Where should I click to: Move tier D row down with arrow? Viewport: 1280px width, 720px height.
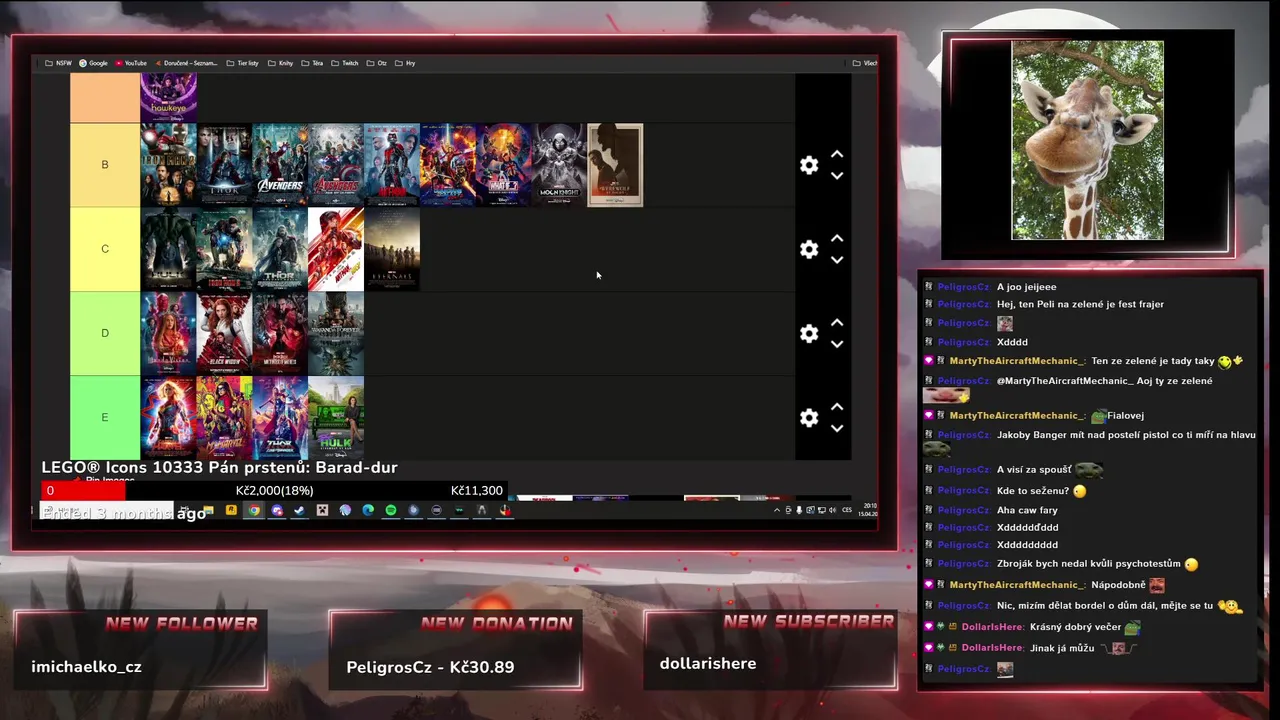click(x=837, y=344)
